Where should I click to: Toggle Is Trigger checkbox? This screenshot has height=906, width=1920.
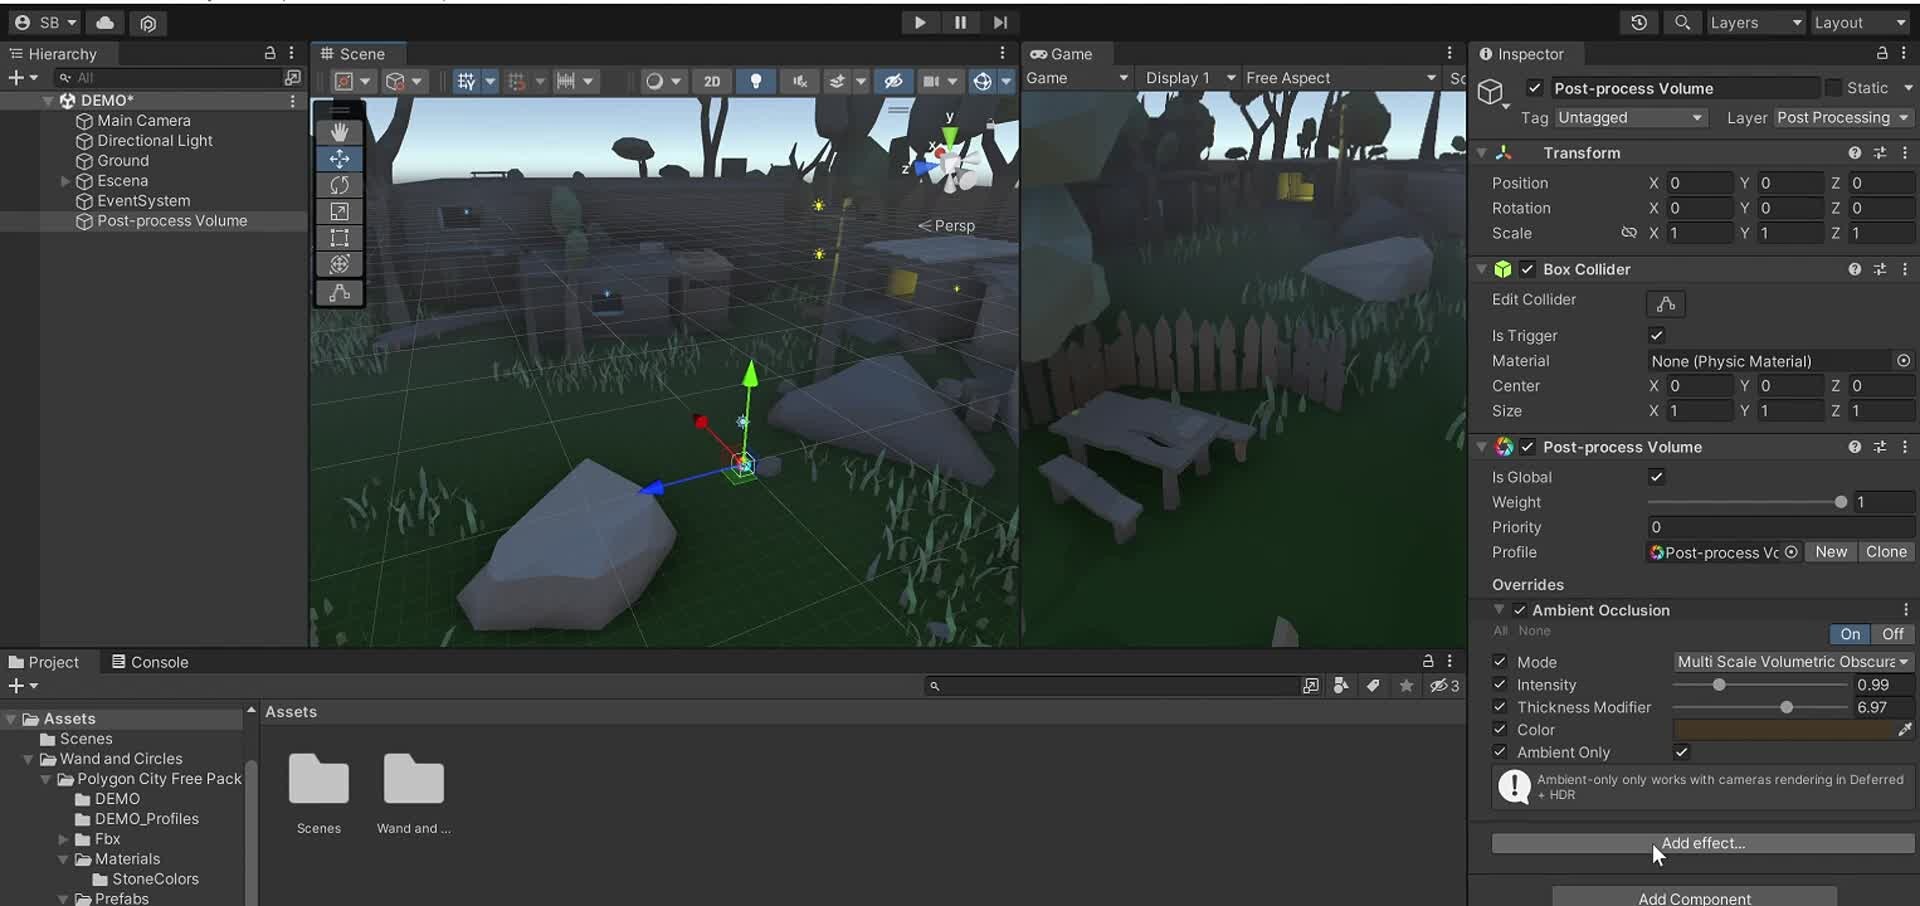1657,335
